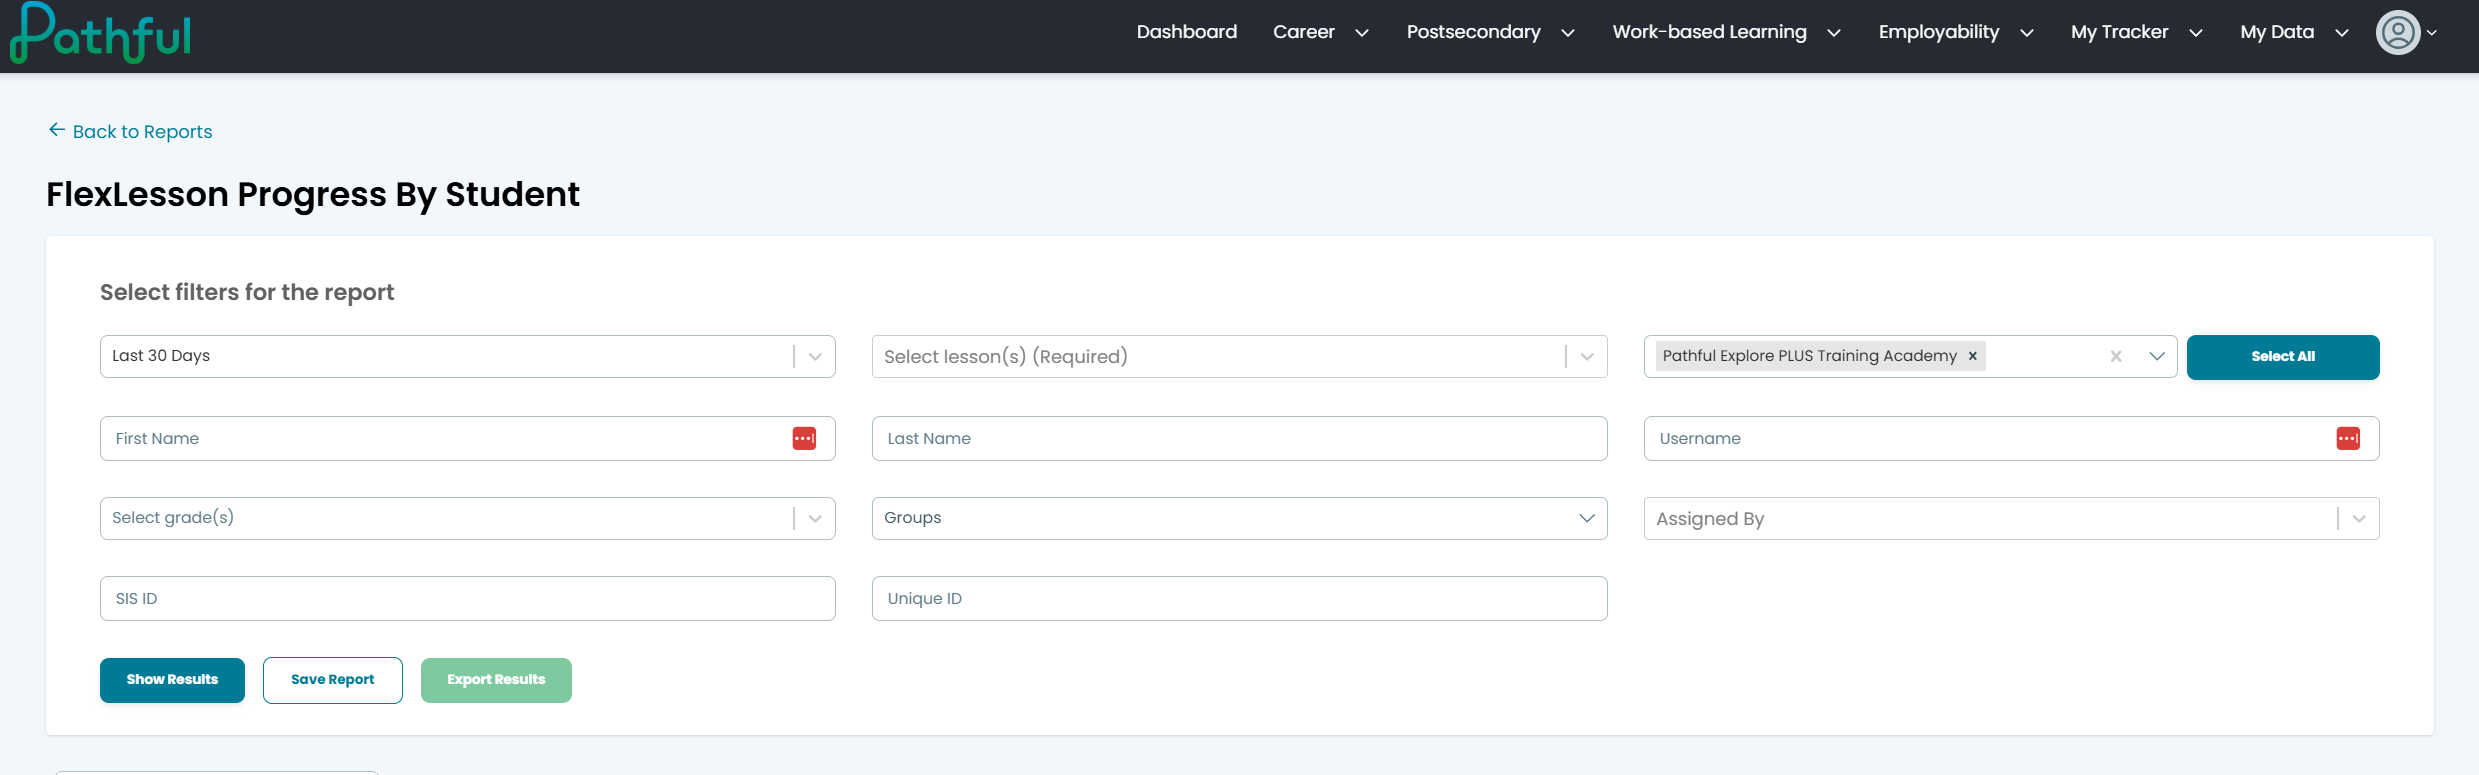Screen dimensions: 2479x775
Task: Open the Assigned By dropdown
Action: click(x=2012, y=518)
